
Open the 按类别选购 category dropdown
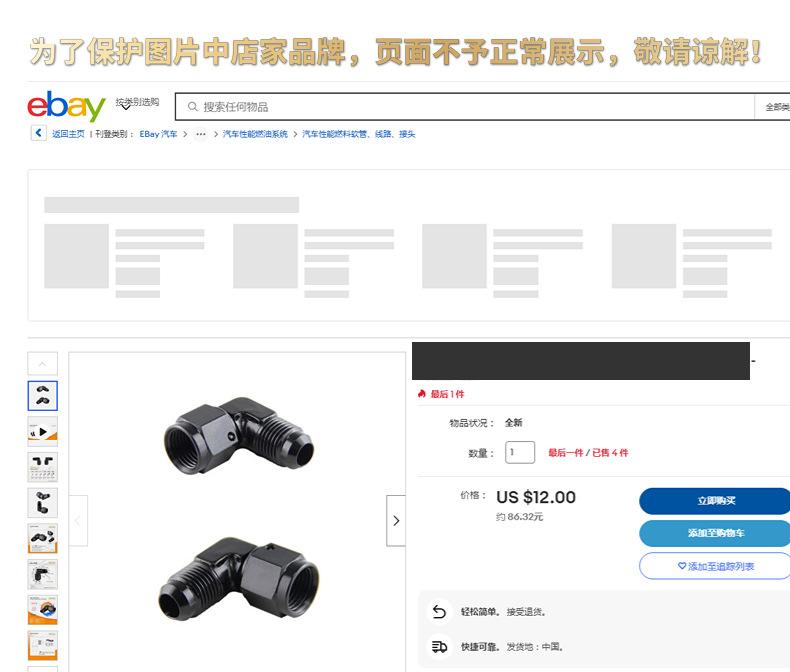[x=137, y=103]
